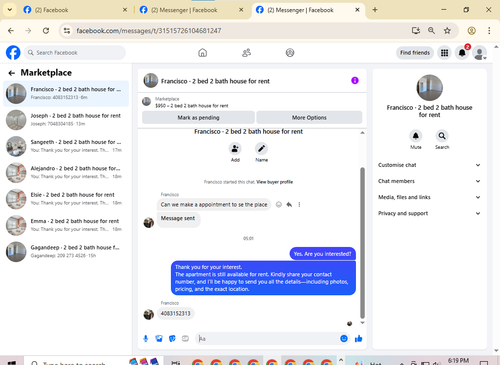
Task: Edit chat name with the pencil icon
Action: pos(261,149)
